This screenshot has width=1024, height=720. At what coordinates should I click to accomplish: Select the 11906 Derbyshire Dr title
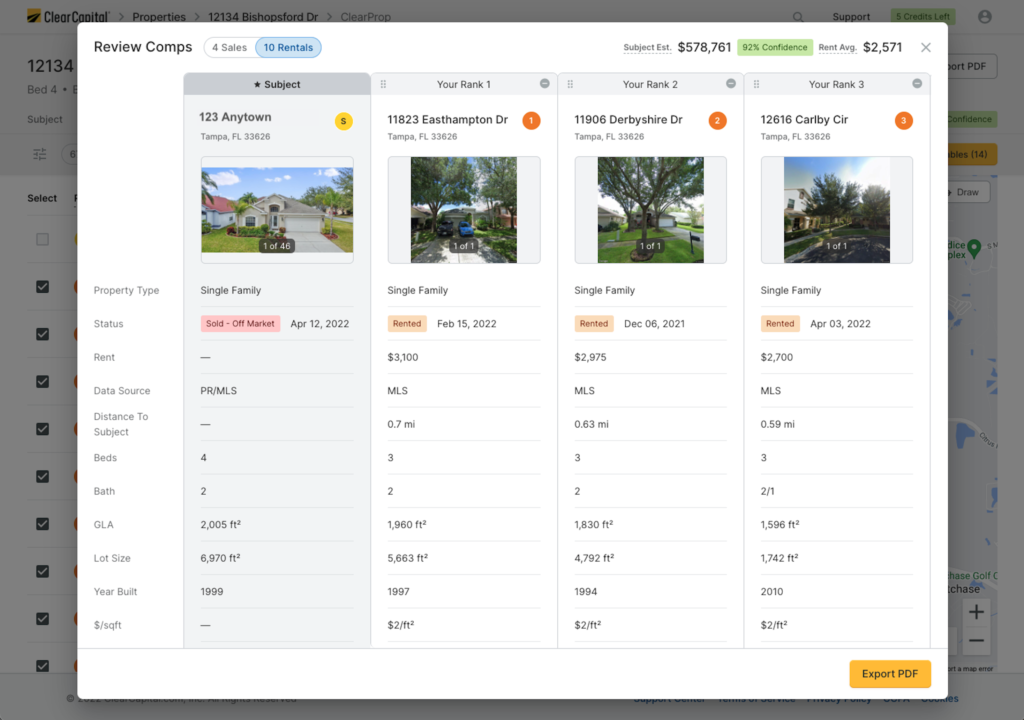[628, 120]
